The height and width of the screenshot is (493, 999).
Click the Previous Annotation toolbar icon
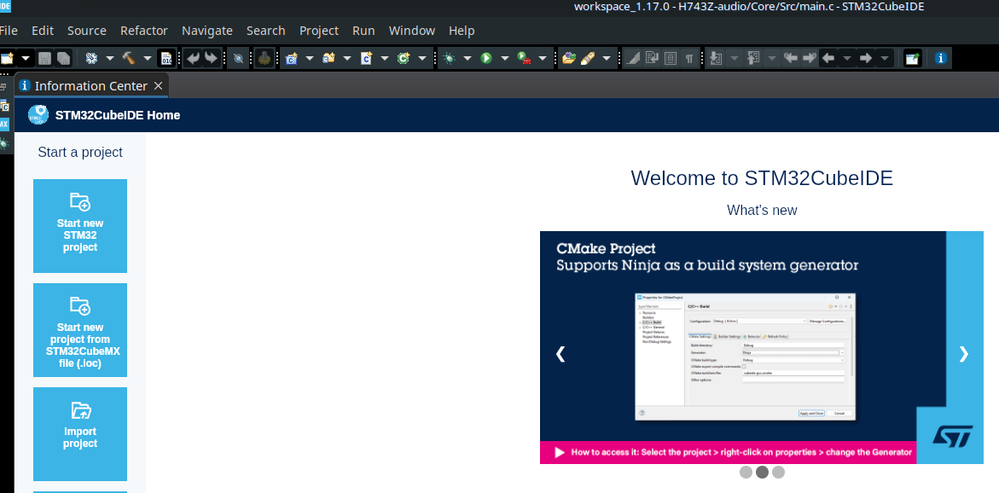pyautogui.click(x=754, y=59)
